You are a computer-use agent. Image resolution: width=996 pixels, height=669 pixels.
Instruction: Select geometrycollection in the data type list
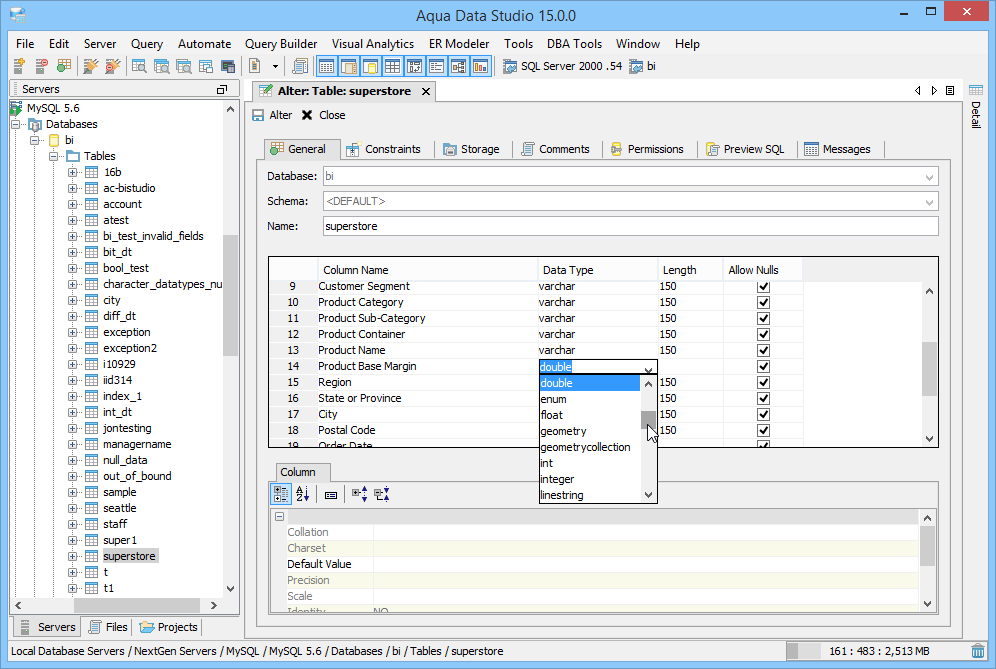tap(589, 447)
